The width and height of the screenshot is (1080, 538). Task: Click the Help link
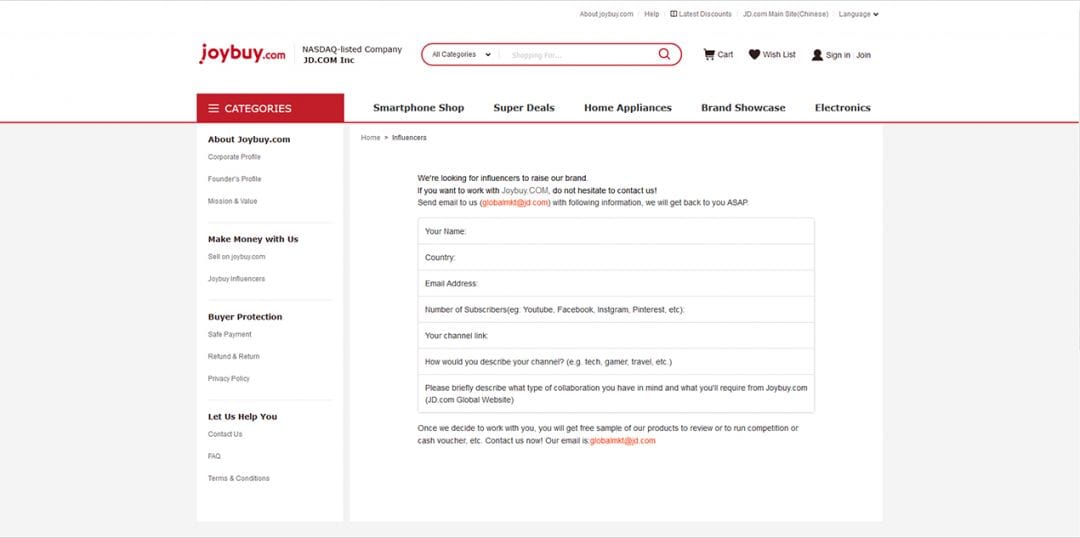click(652, 14)
